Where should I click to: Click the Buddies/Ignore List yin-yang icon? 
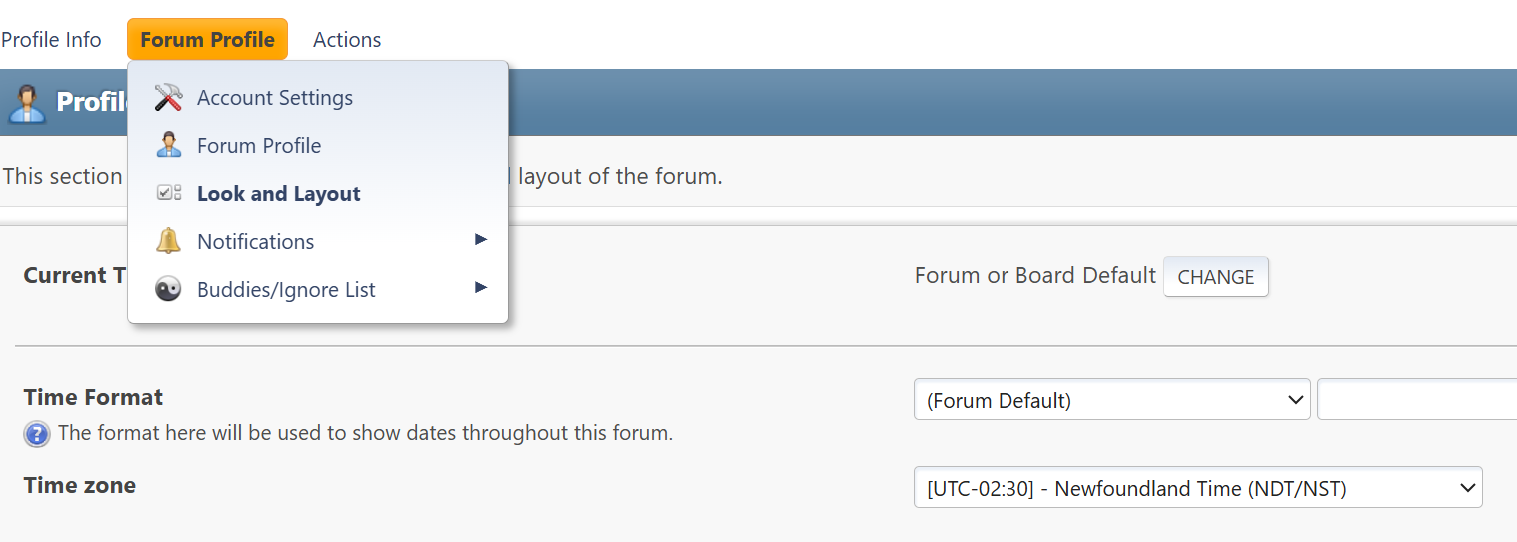tap(168, 290)
